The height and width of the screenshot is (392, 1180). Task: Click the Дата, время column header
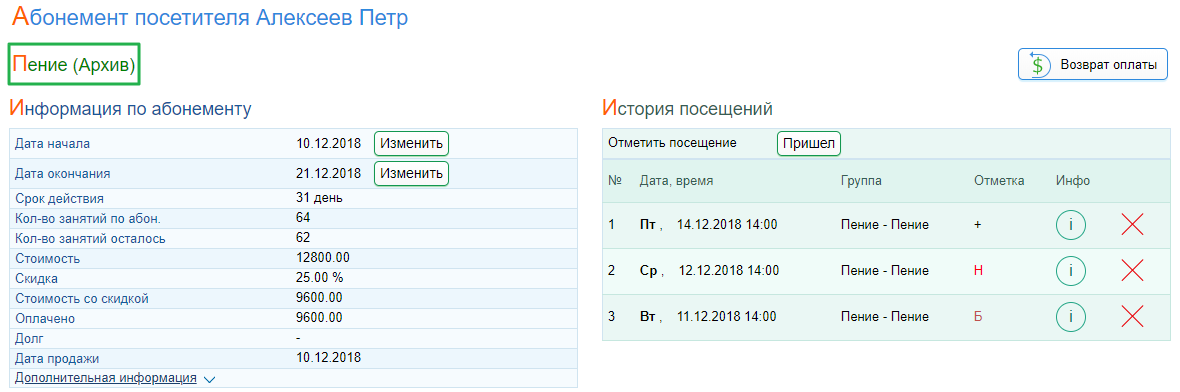677,181
